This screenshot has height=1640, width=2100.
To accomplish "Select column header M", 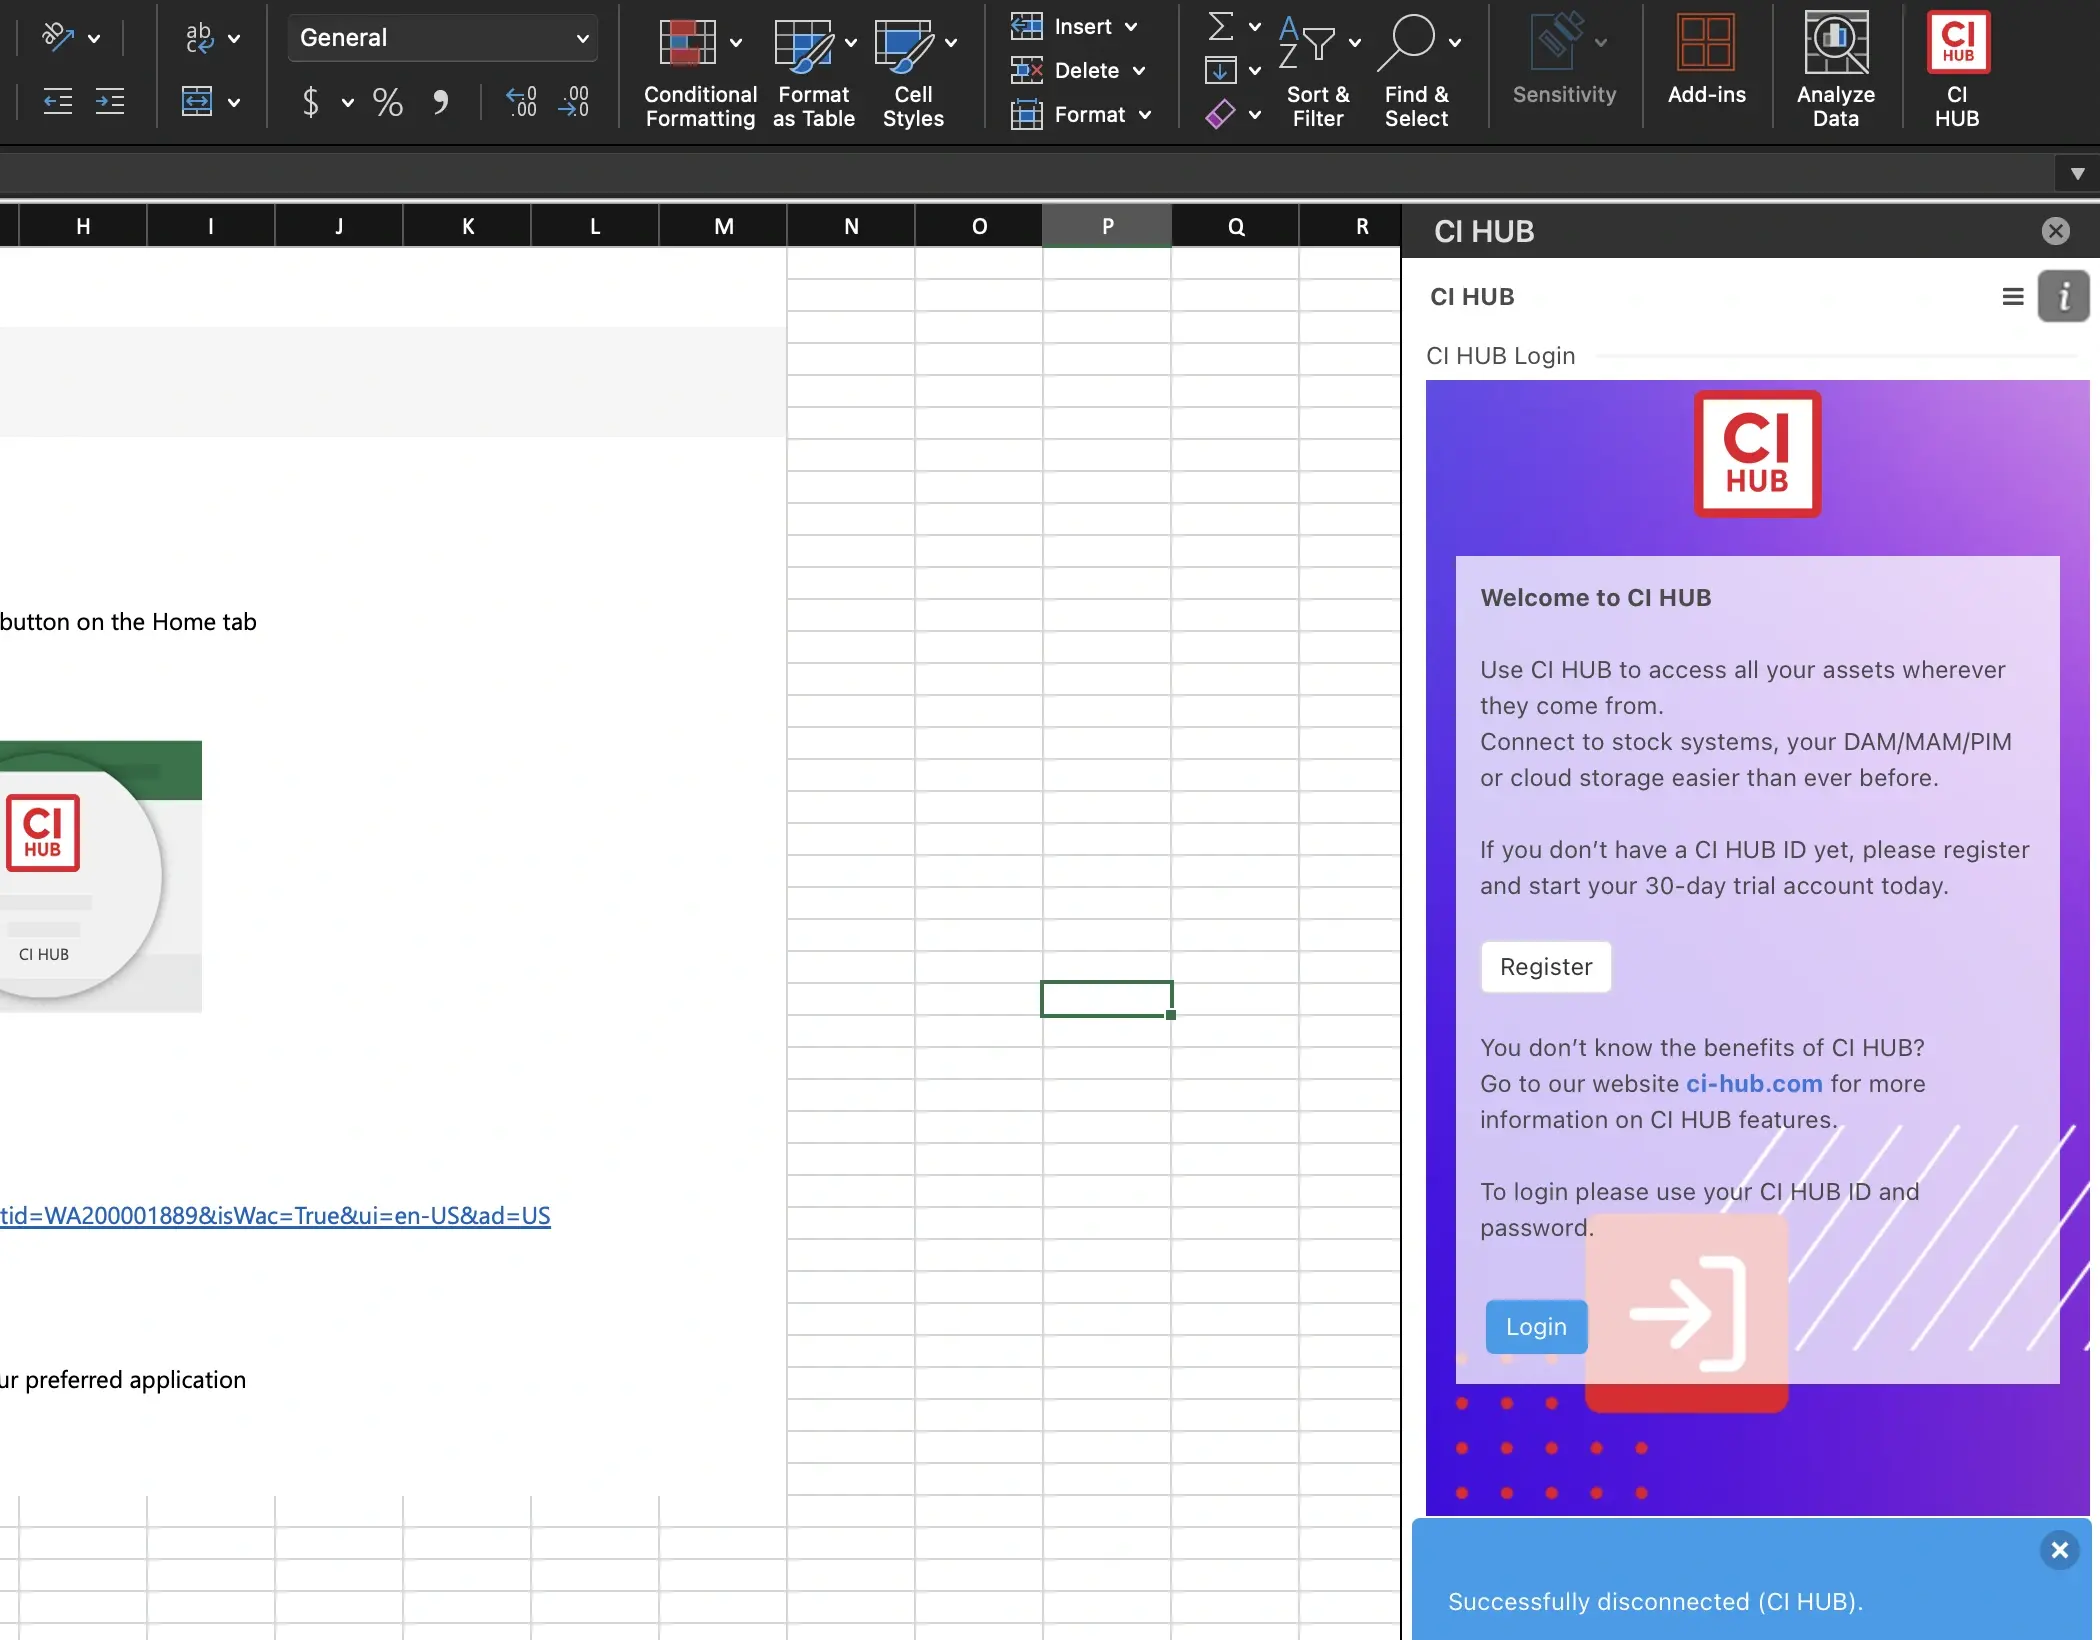I will [x=723, y=226].
